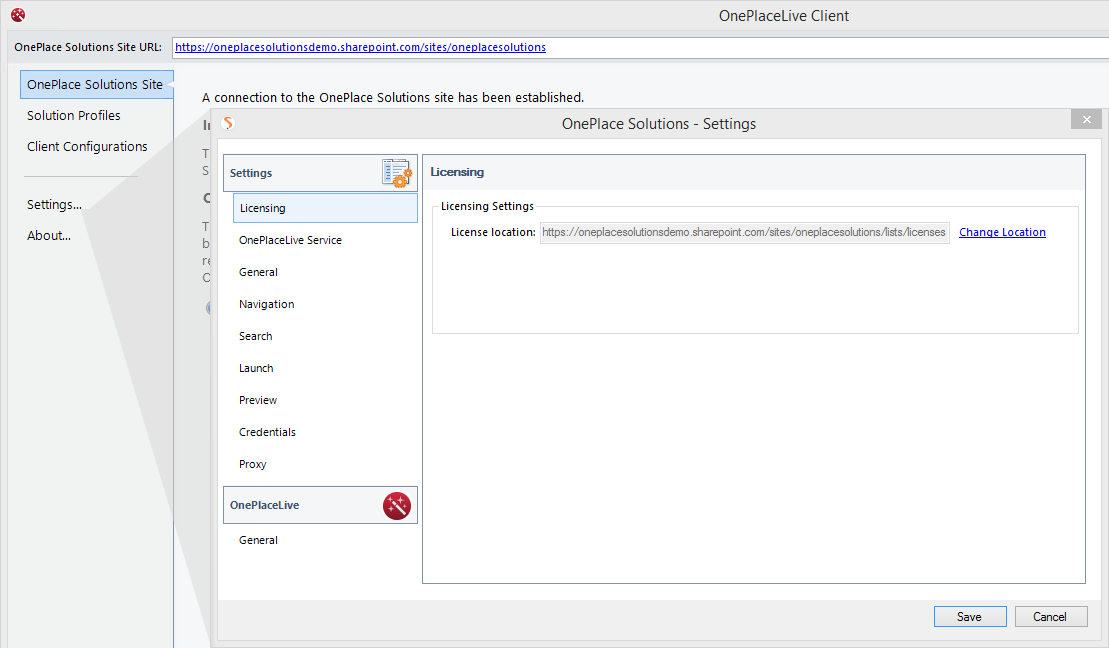Screen dimensions: 1109x648
Task: Close the OnePlace Solutions Settings dialog
Action: click(1086, 120)
